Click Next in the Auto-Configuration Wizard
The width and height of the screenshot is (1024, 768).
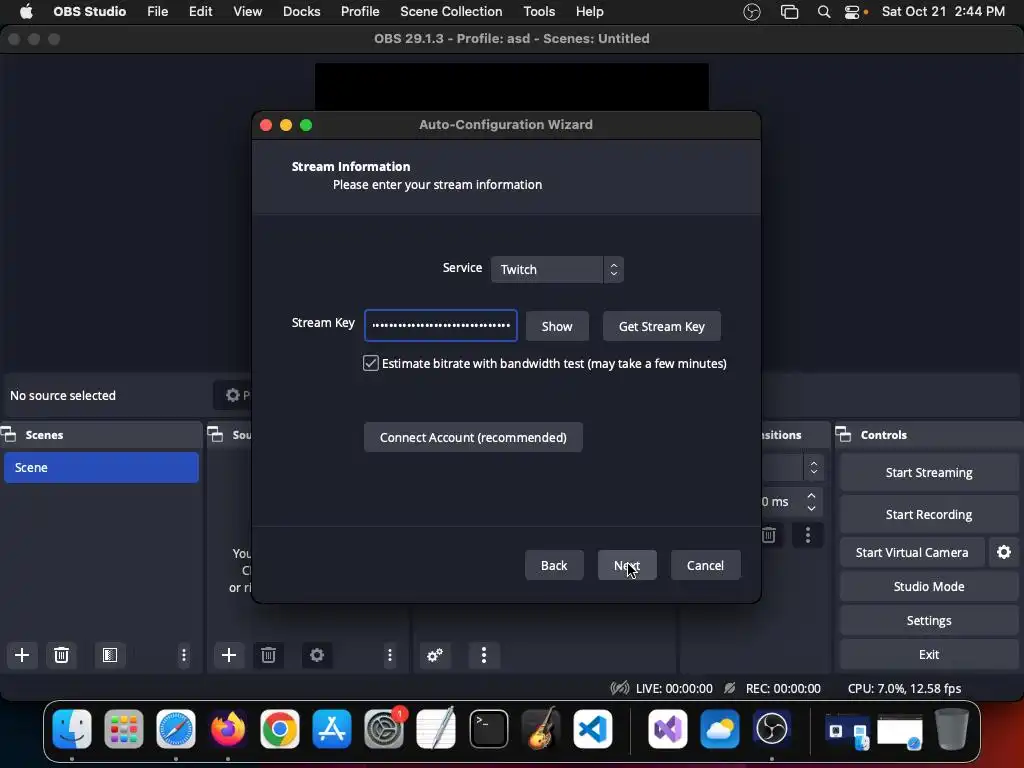627,565
